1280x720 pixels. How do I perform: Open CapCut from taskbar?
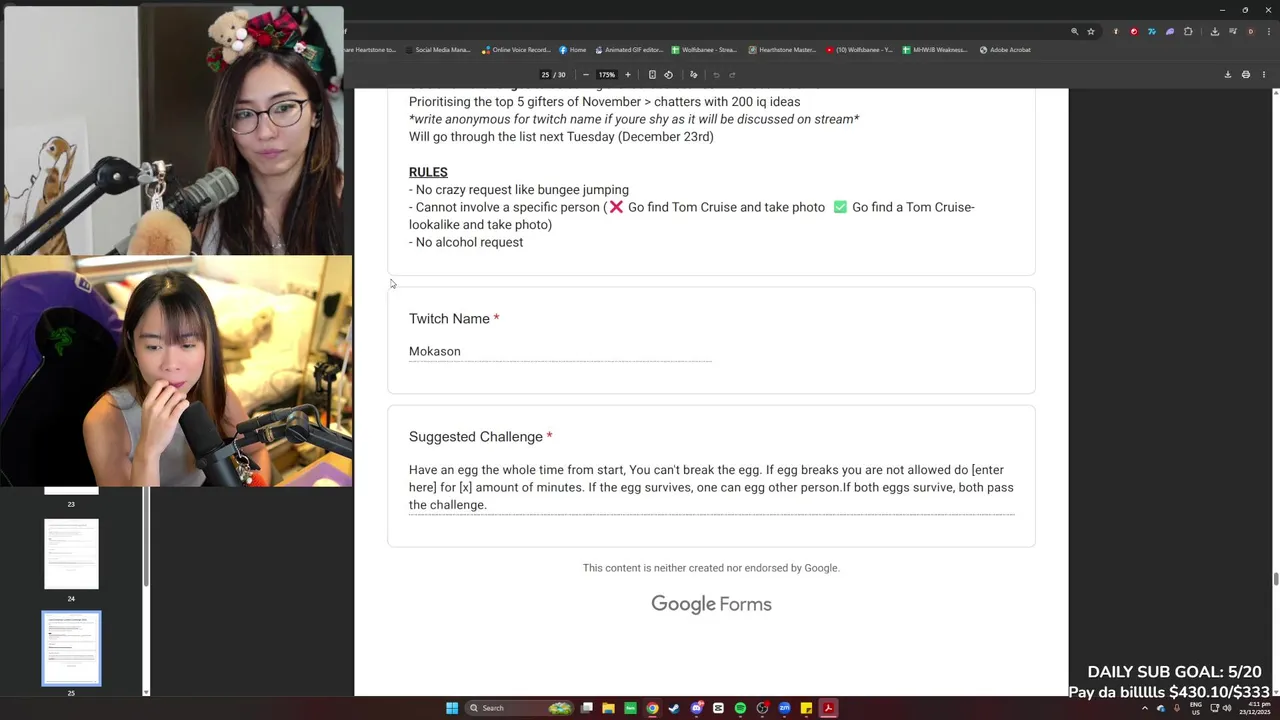(718, 708)
